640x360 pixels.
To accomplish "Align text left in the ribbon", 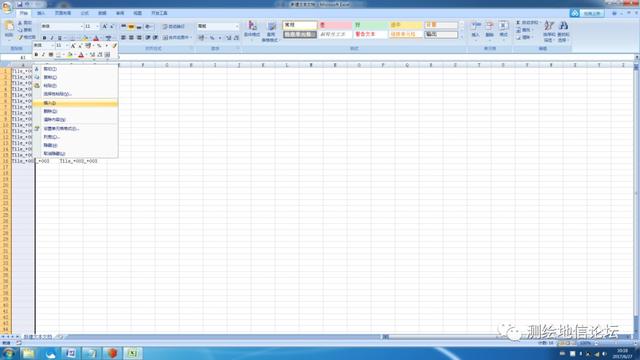I will [x=123, y=38].
